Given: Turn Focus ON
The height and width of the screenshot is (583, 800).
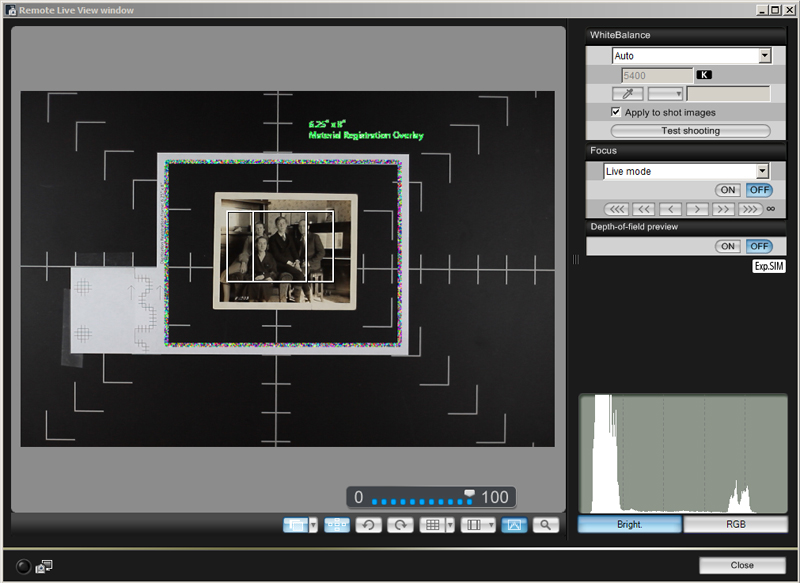Looking at the screenshot, I should 727,190.
